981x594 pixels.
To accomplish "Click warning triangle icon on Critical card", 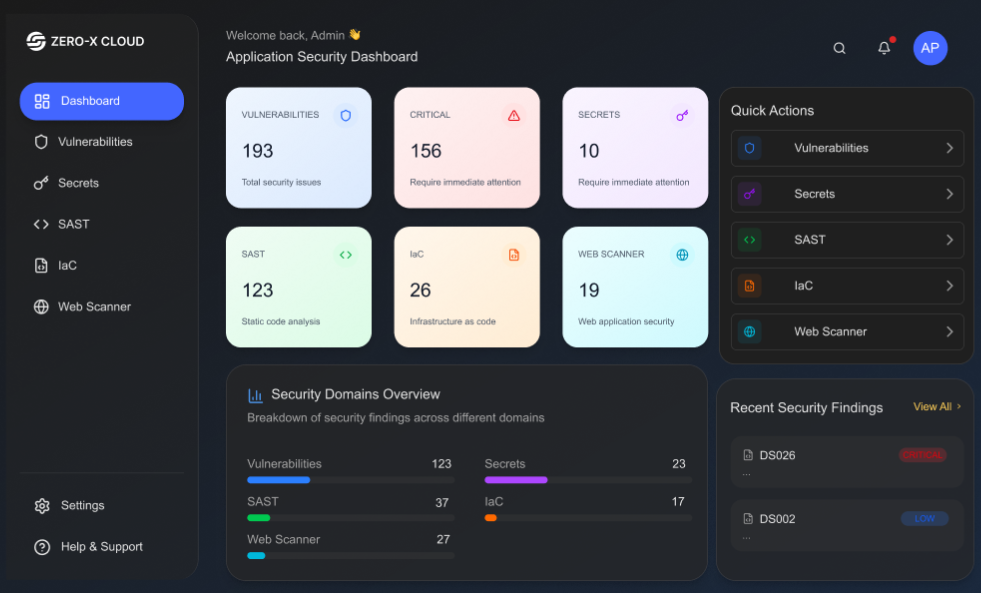I will click(514, 115).
